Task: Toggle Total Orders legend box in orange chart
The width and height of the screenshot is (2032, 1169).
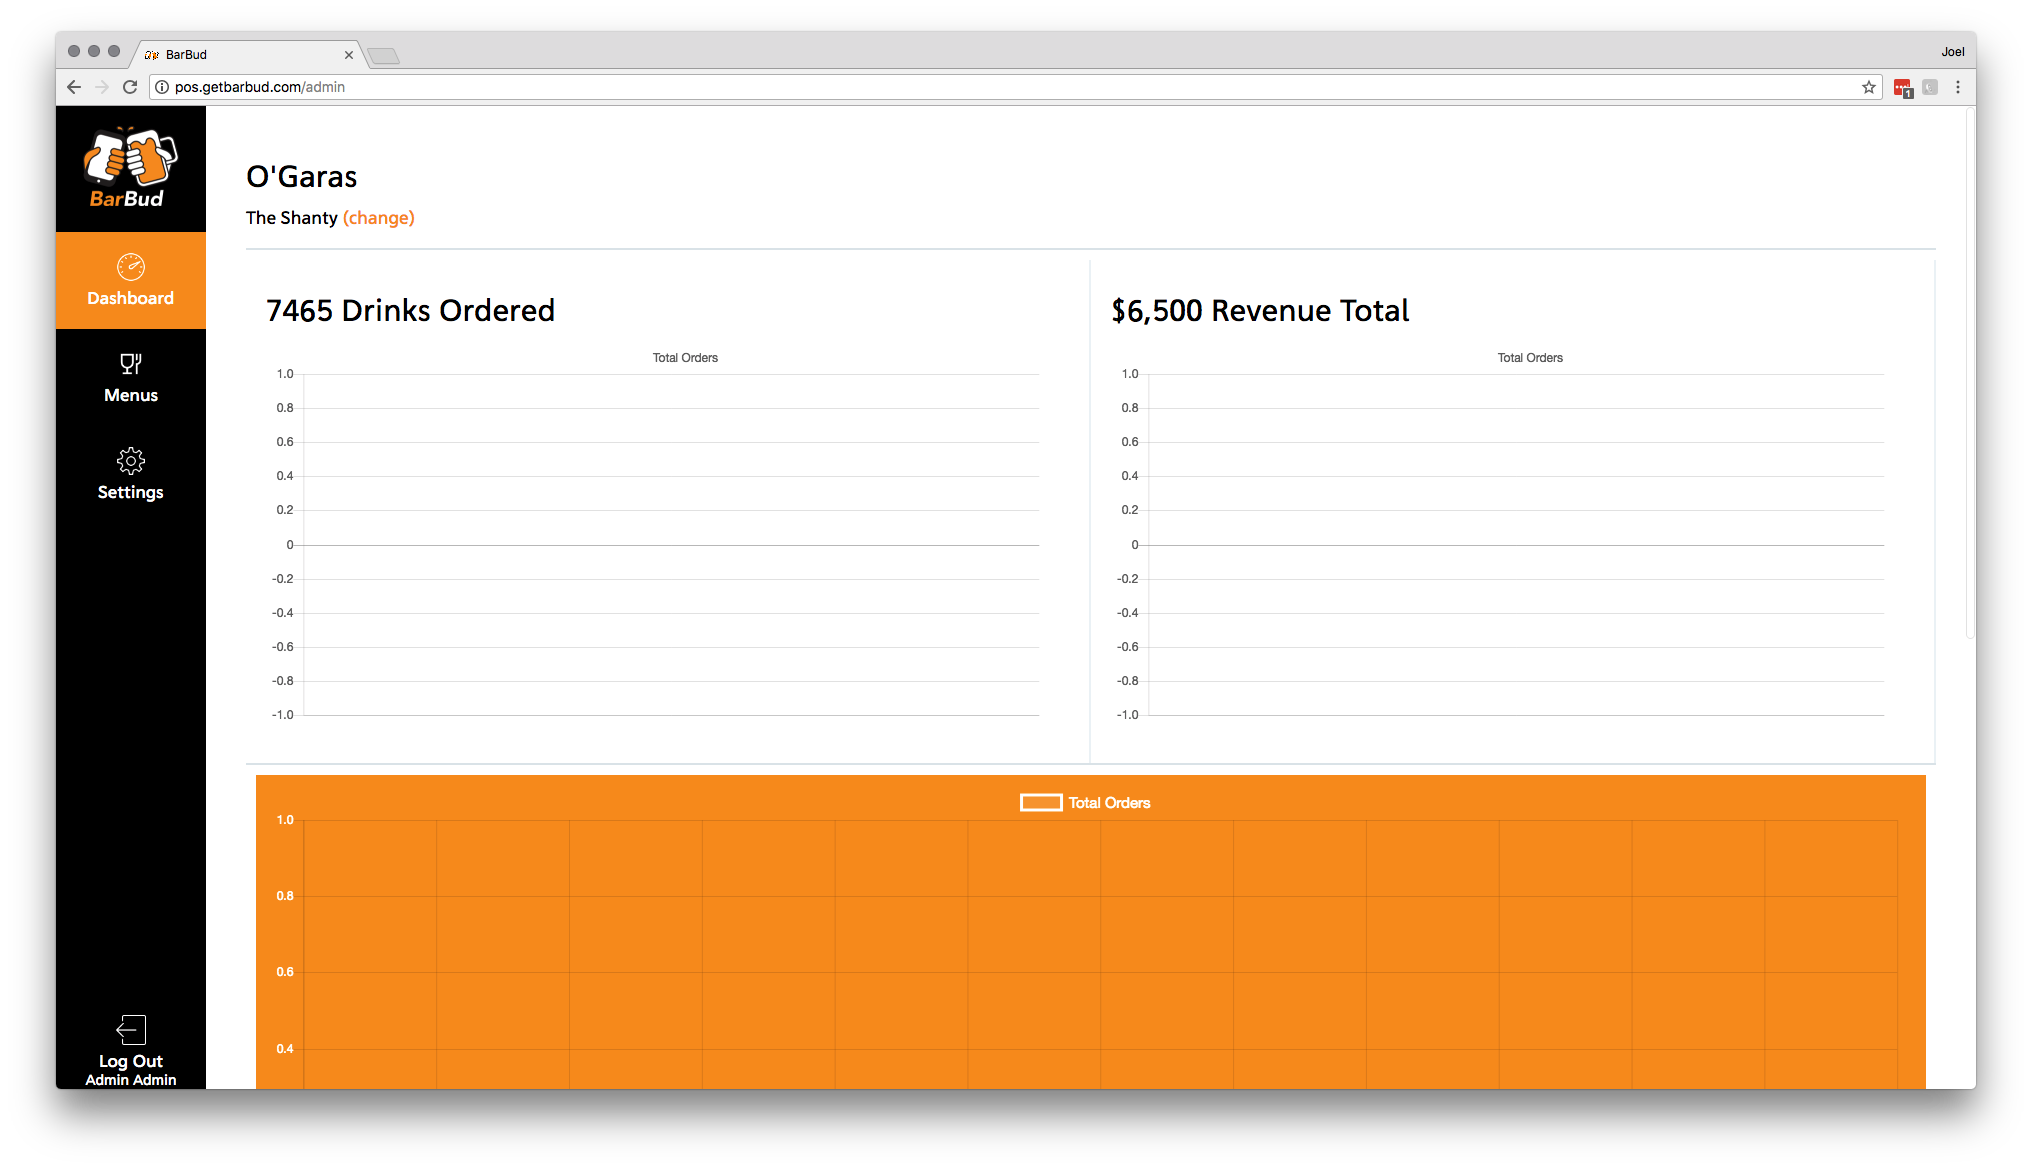Action: click(x=1041, y=803)
